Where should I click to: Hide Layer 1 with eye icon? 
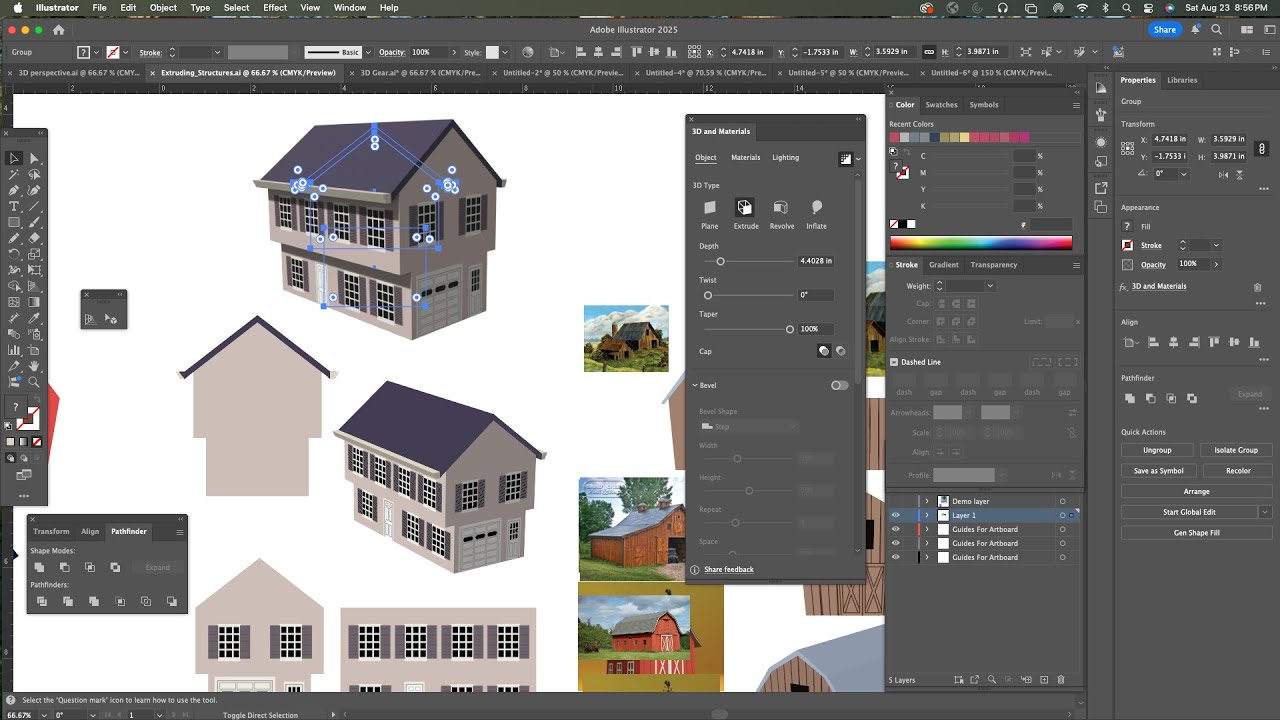tap(895, 515)
